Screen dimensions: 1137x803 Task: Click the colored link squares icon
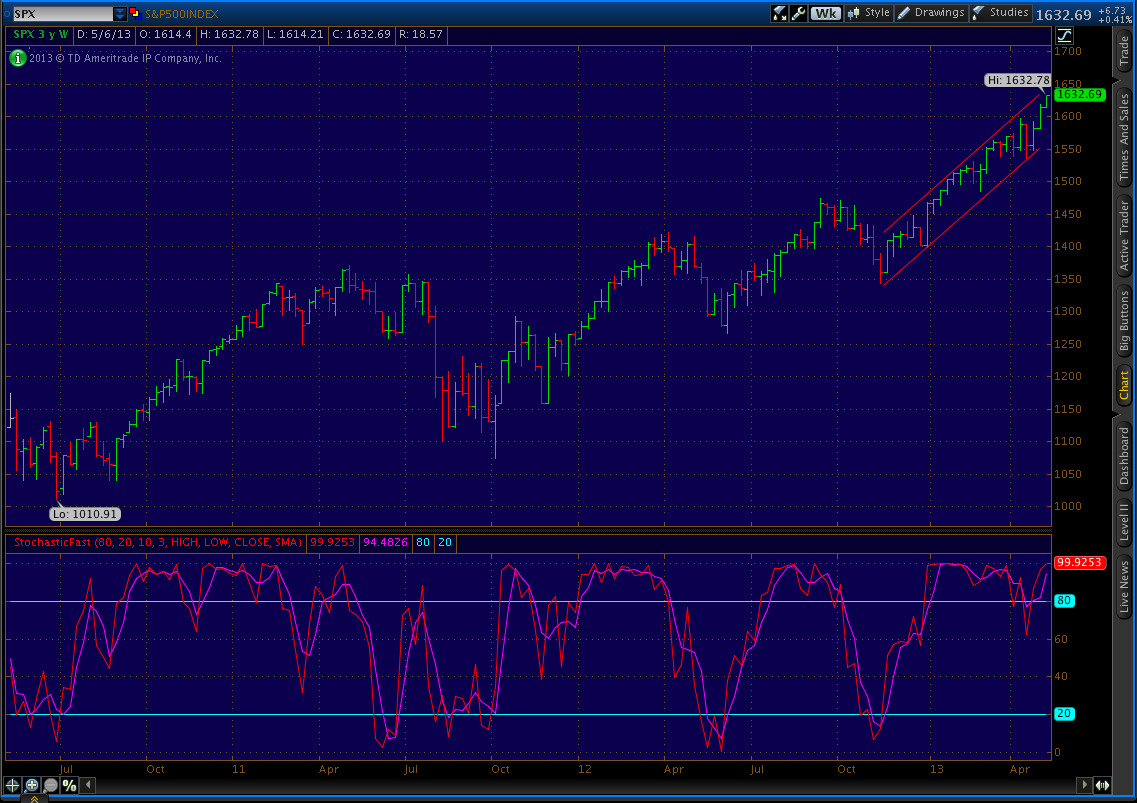(x=134, y=13)
